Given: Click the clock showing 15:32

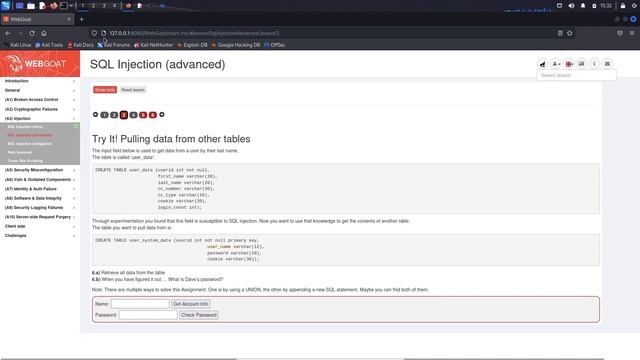Looking at the screenshot, I should coord(606,6).
